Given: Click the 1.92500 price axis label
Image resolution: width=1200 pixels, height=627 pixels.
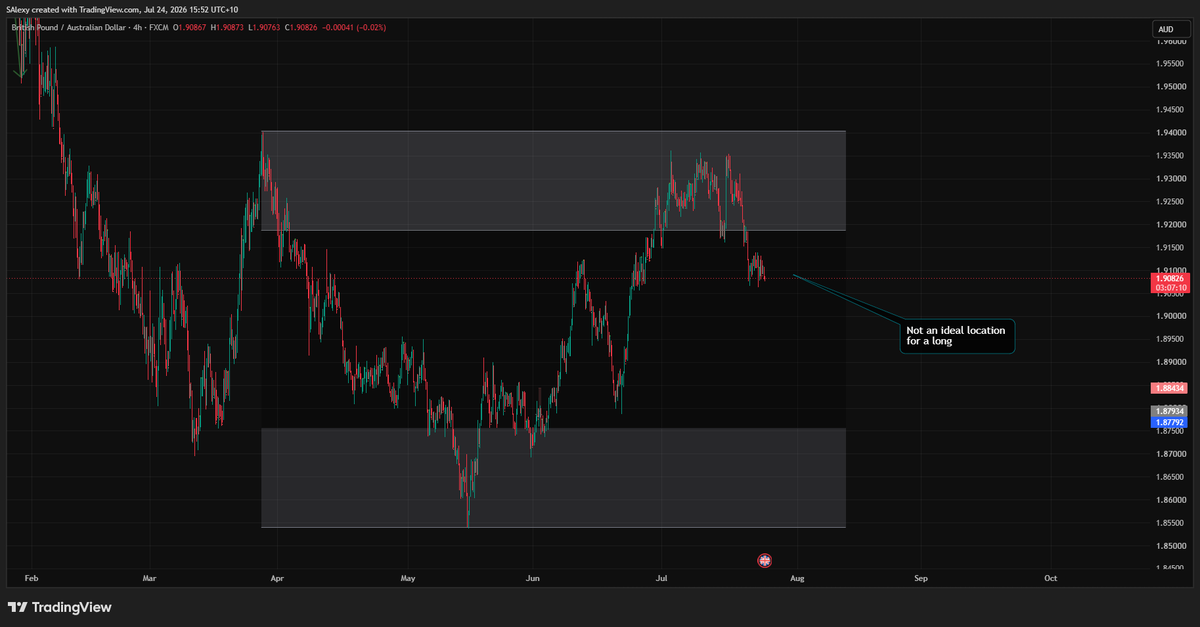Looking at the screenshot, I should pyautogui.click(x=1169, y=202).
